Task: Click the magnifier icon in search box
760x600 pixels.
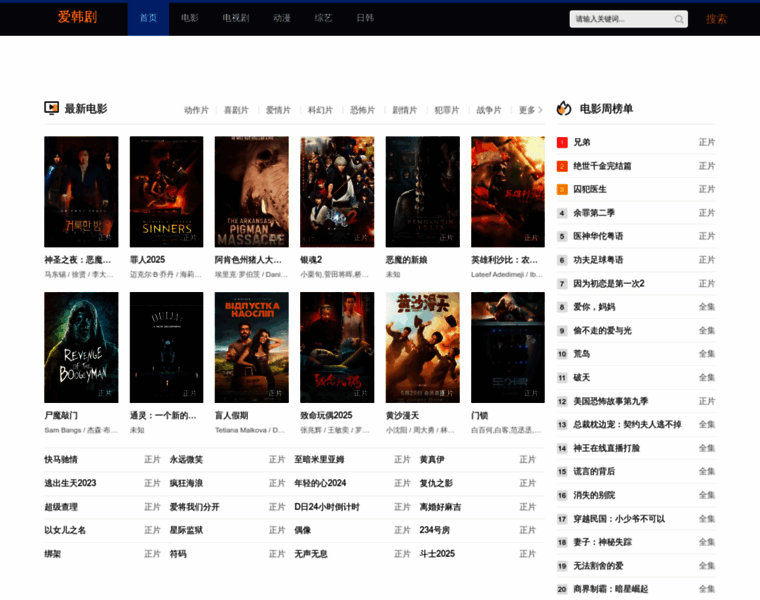Action: [679, 19]
